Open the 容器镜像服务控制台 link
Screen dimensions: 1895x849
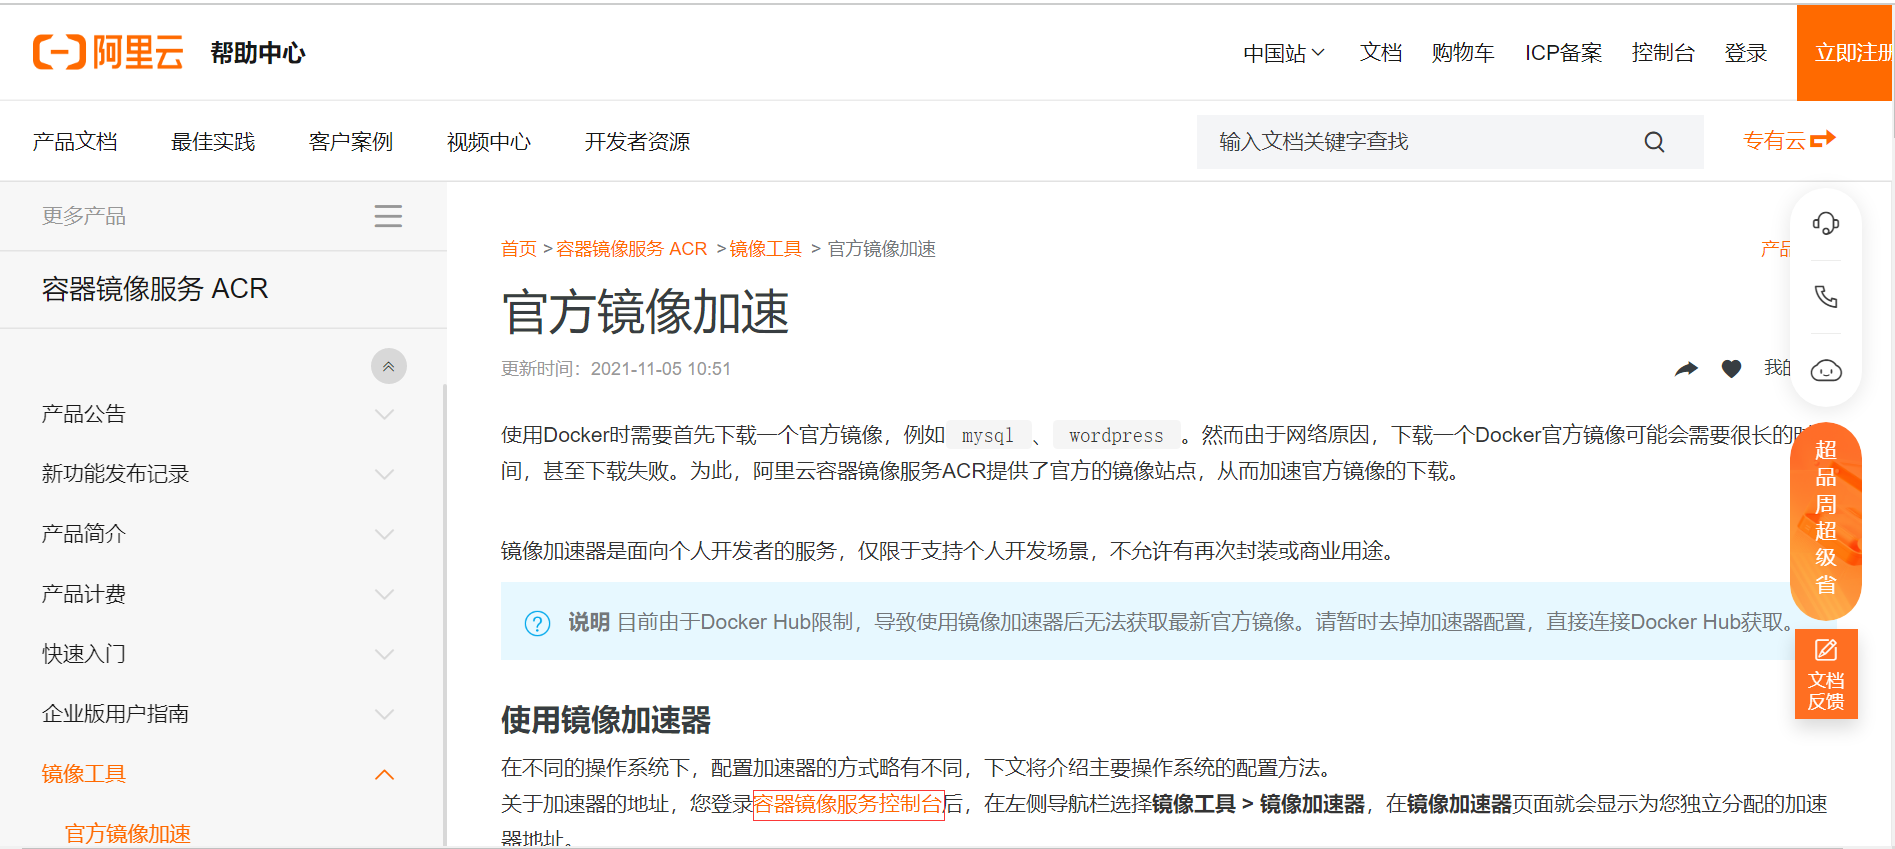(848, 804)
